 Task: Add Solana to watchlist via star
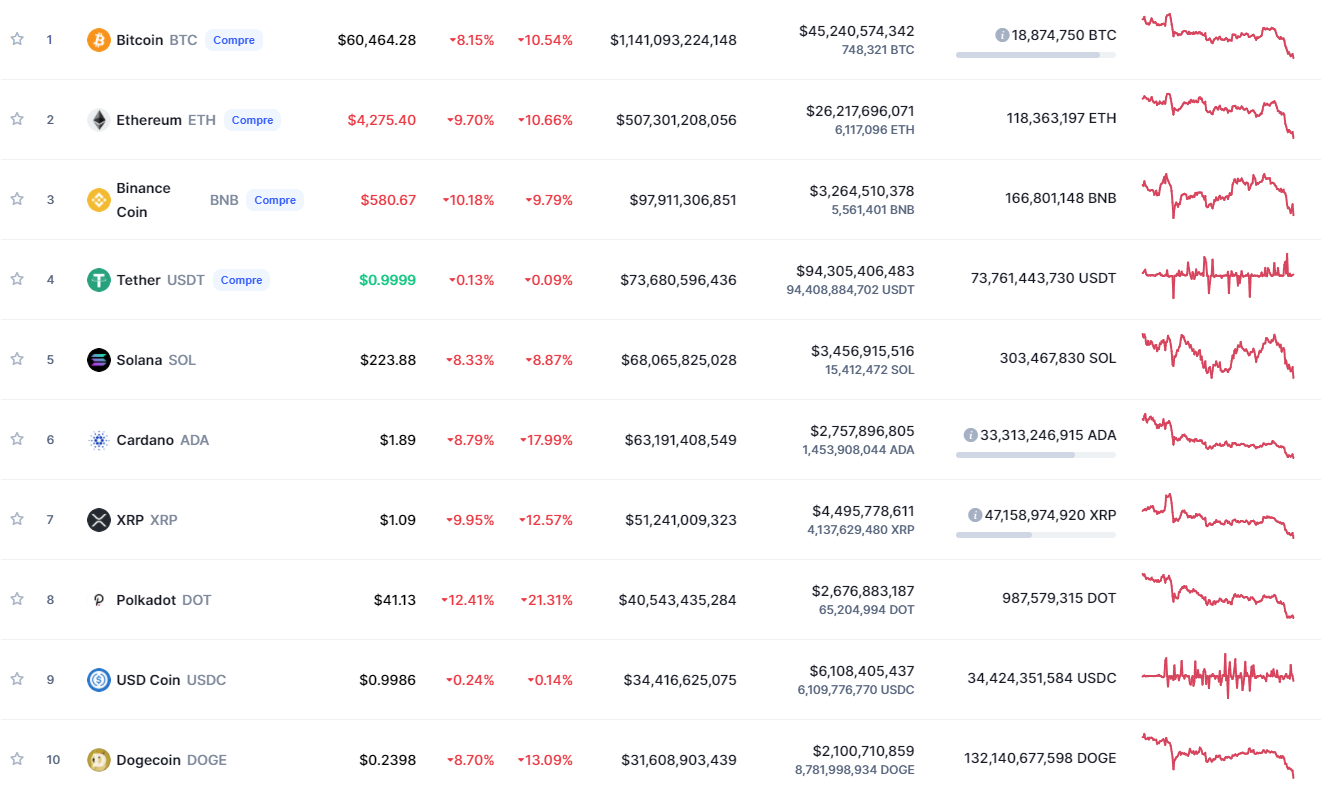(x=17, y=359)
